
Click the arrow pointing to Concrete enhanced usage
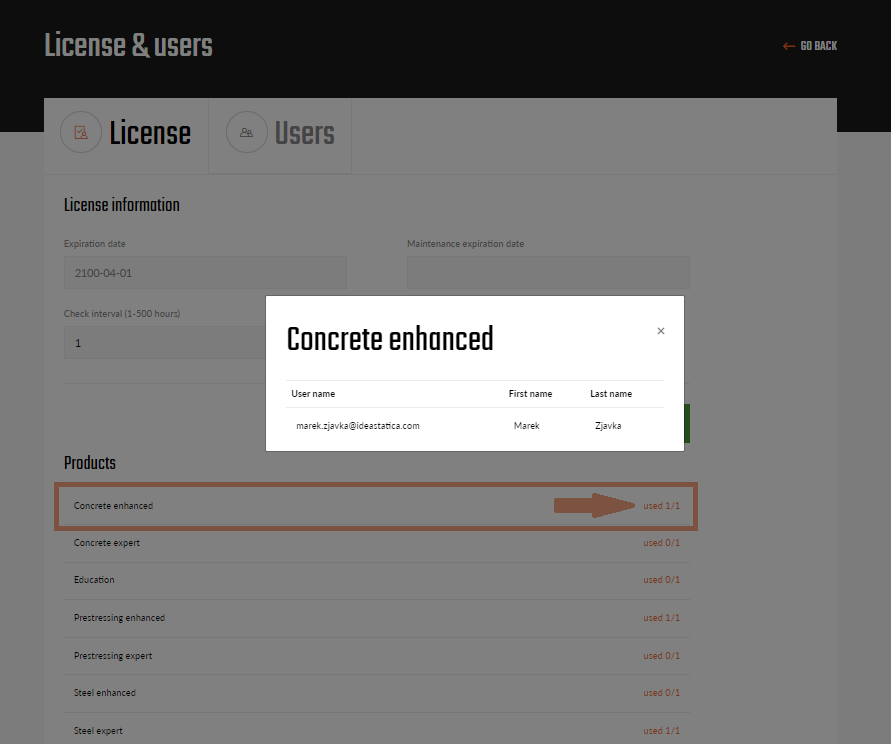pos(593,506)
